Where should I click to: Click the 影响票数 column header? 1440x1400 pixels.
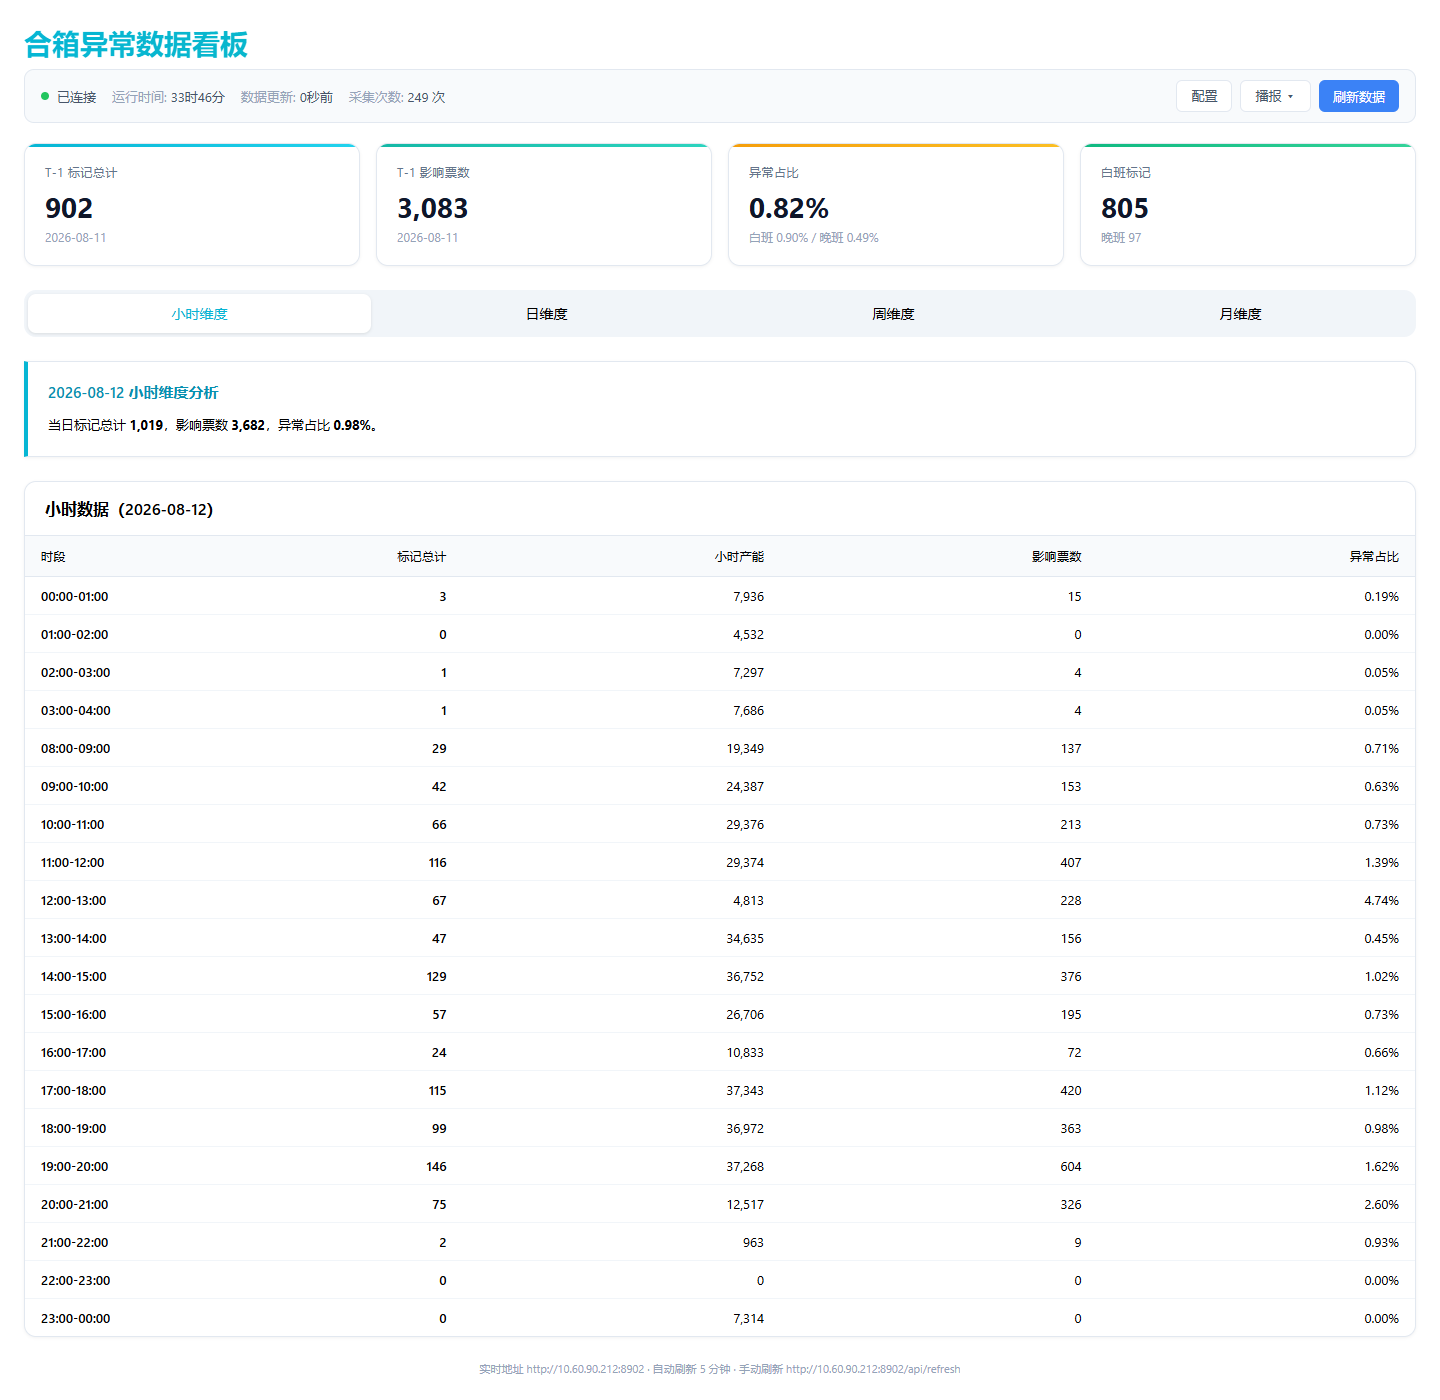[1057, 557]
